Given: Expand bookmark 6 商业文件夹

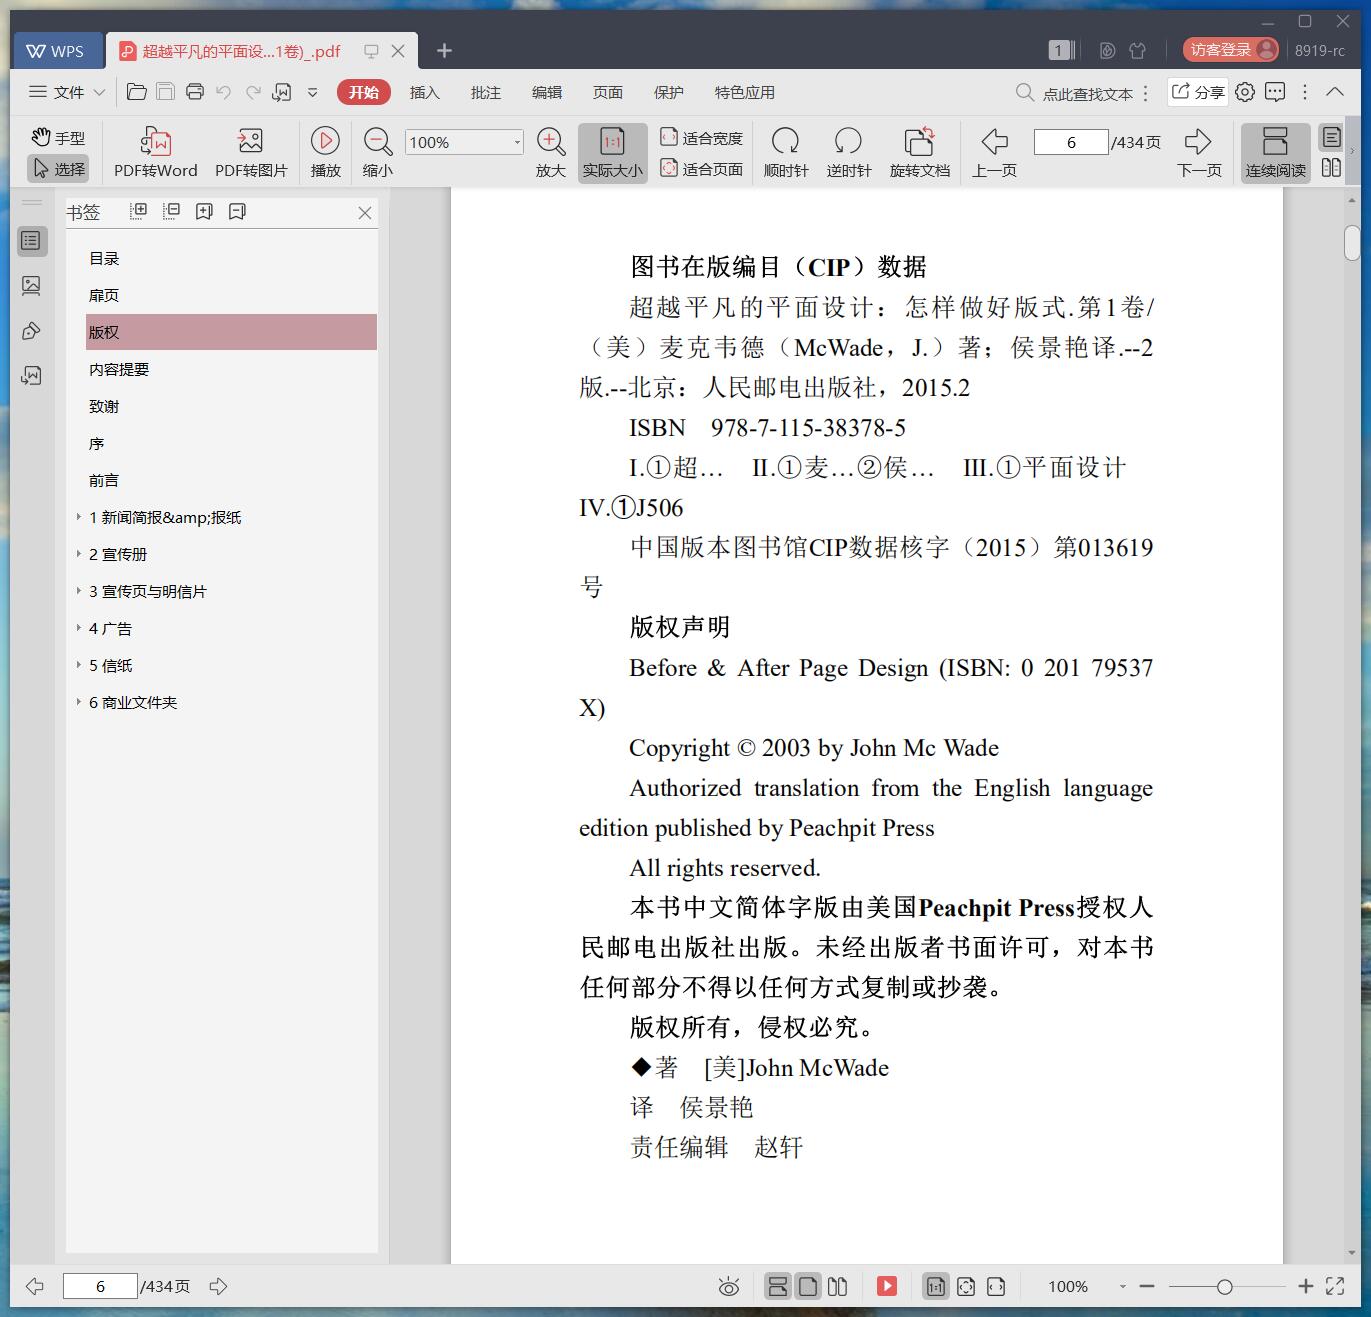Looking at the screenshot, I should 79,702.
